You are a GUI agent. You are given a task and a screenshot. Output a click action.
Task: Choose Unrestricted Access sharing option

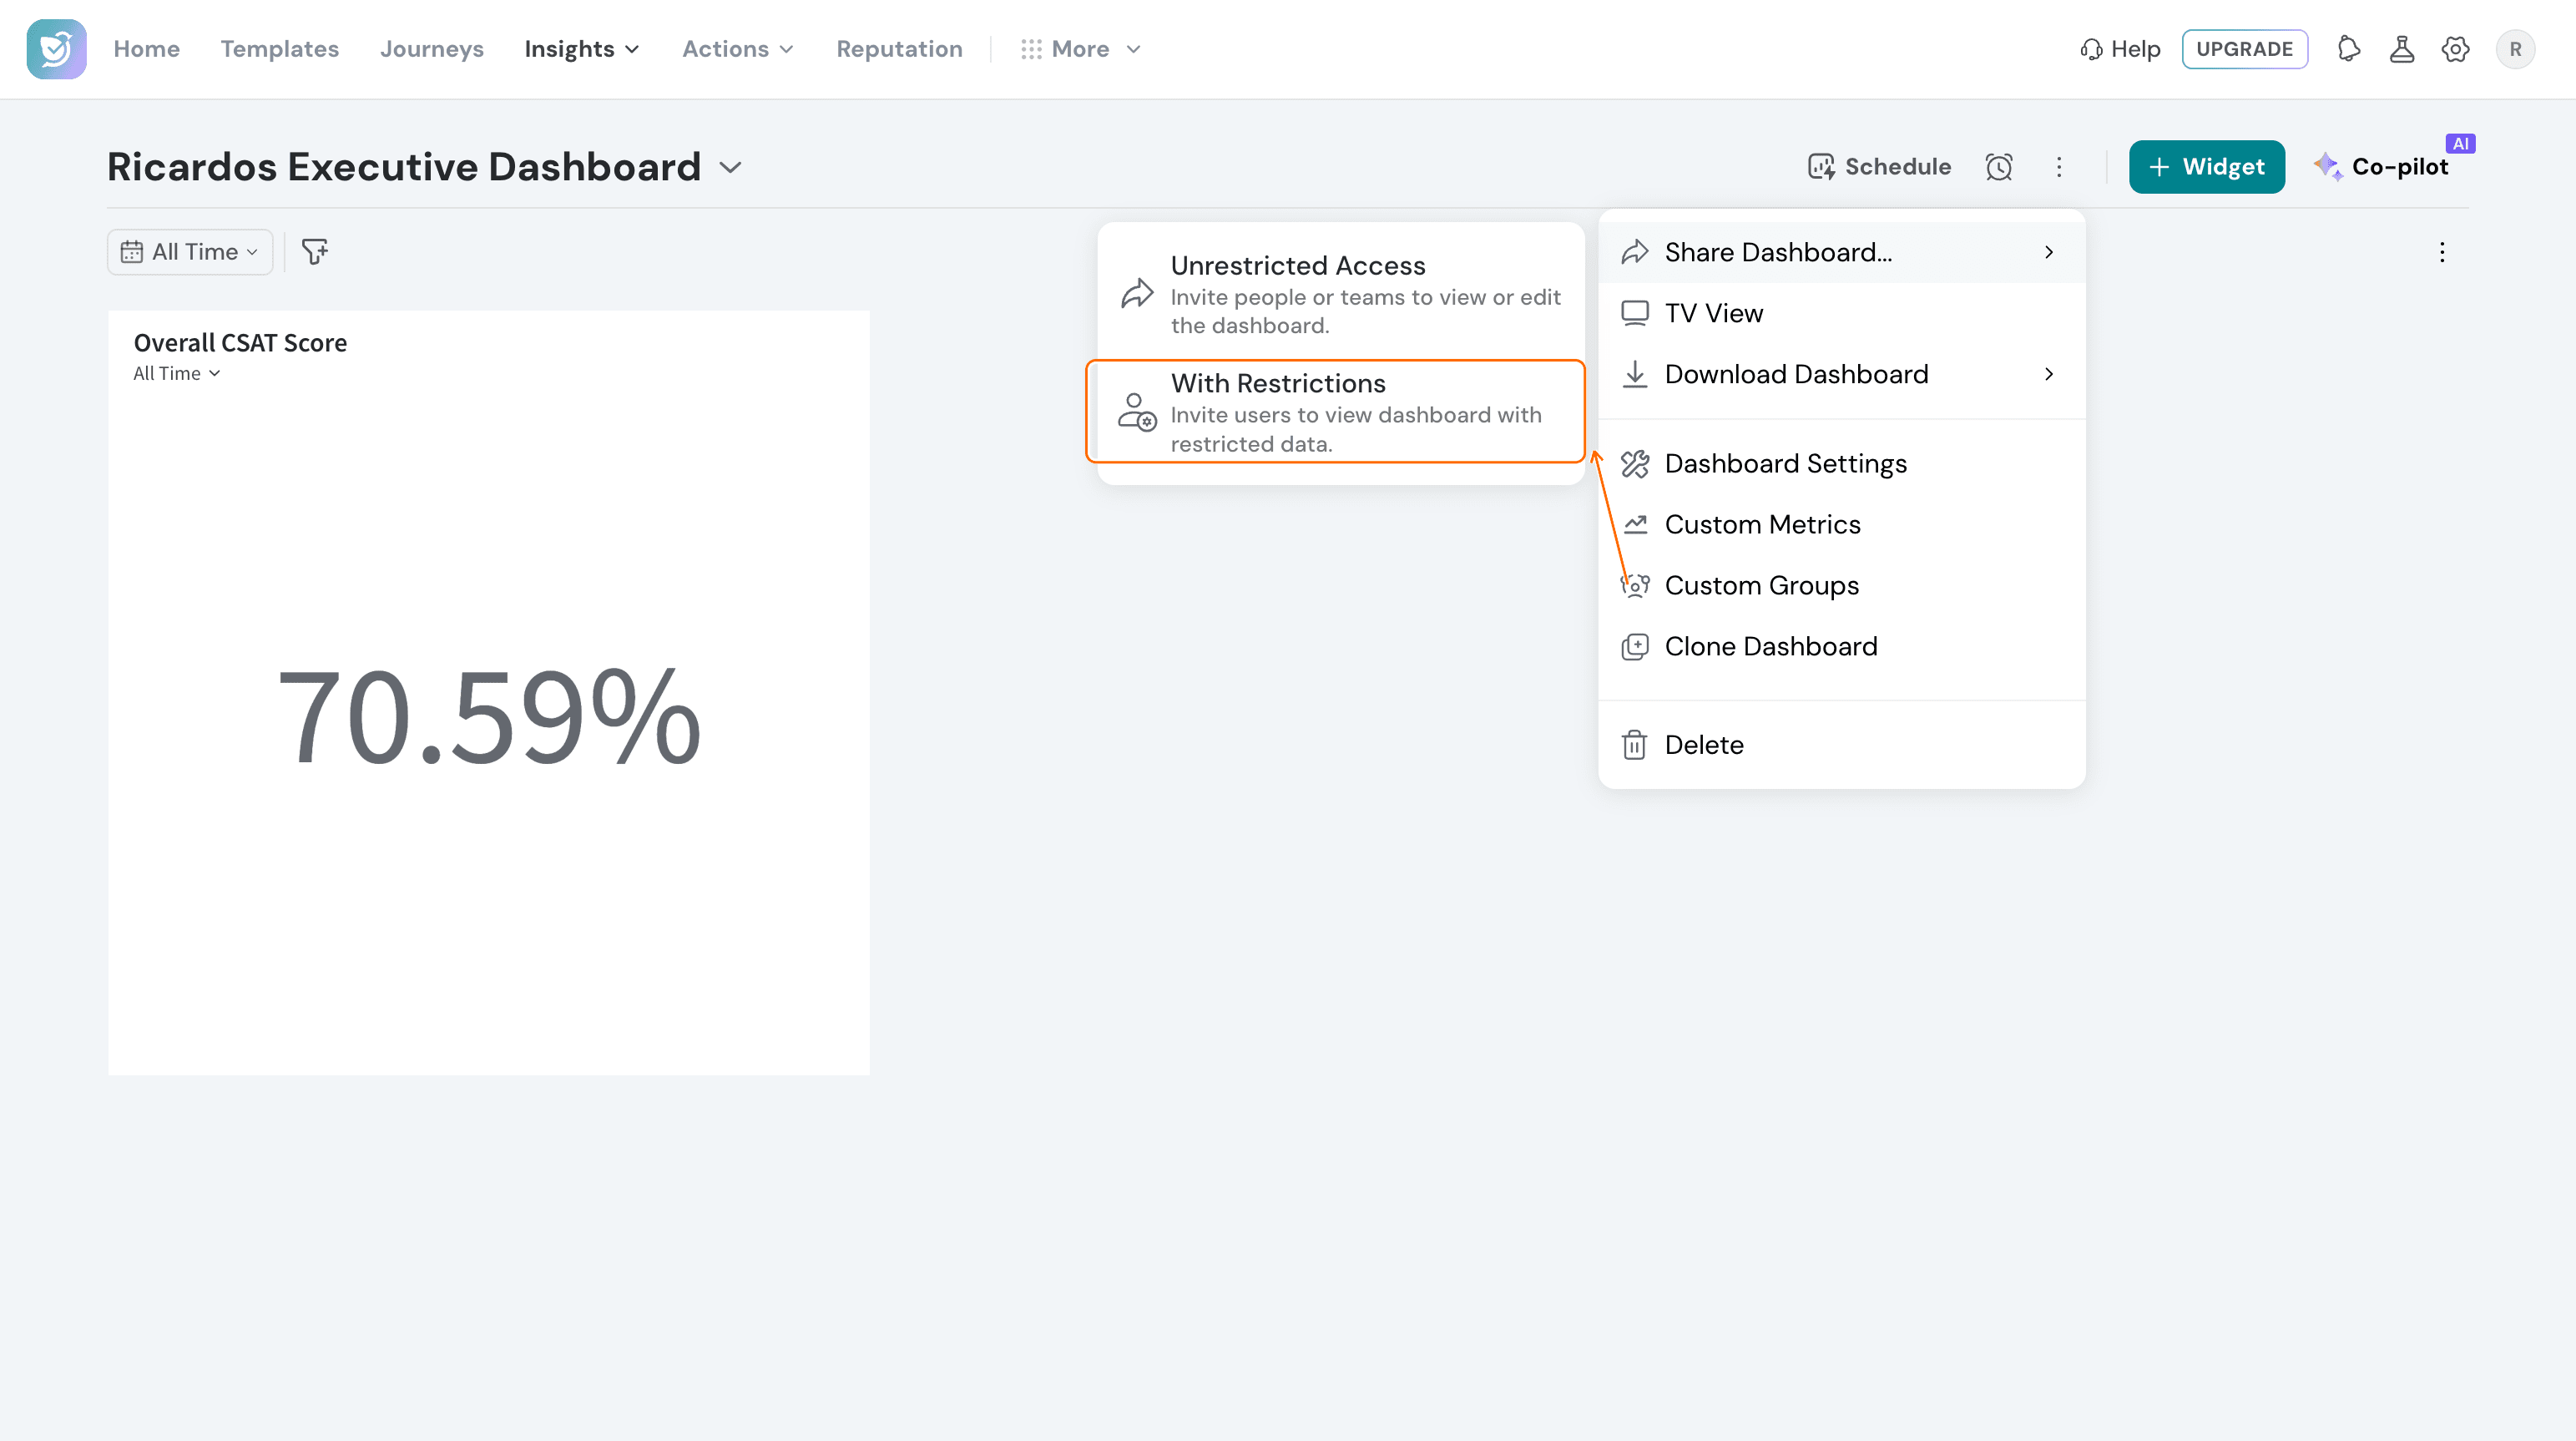click(1340, 294)
